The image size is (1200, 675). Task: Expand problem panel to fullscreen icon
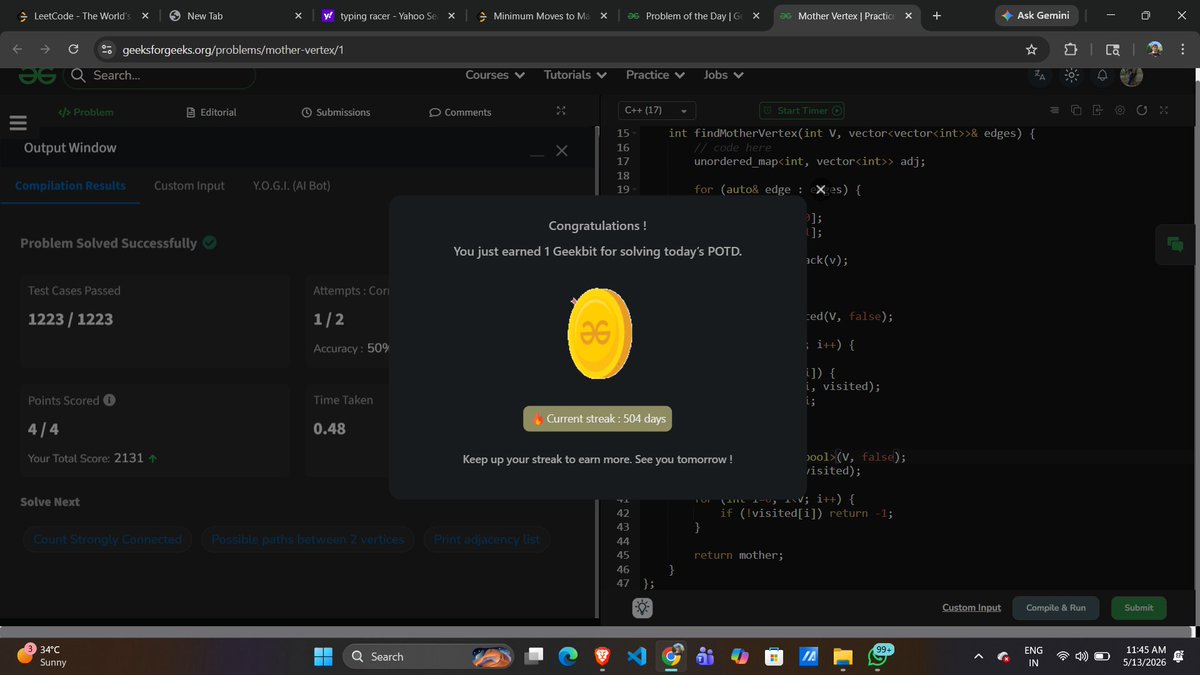coord(561,111)
